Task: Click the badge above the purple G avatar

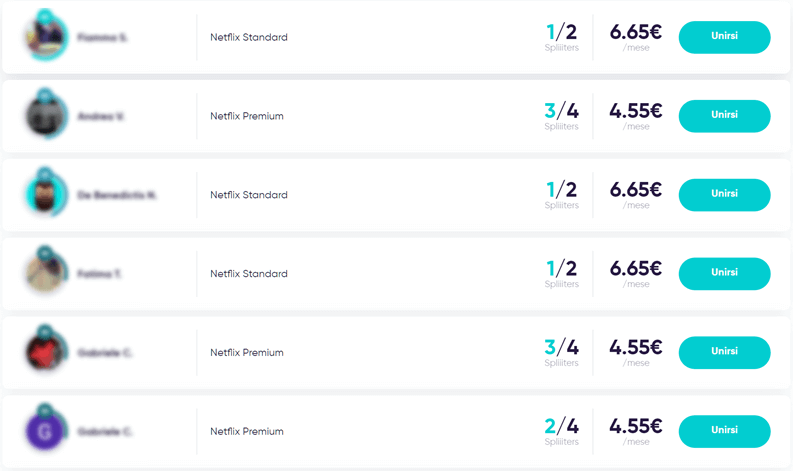Action: tap(45, 410)
